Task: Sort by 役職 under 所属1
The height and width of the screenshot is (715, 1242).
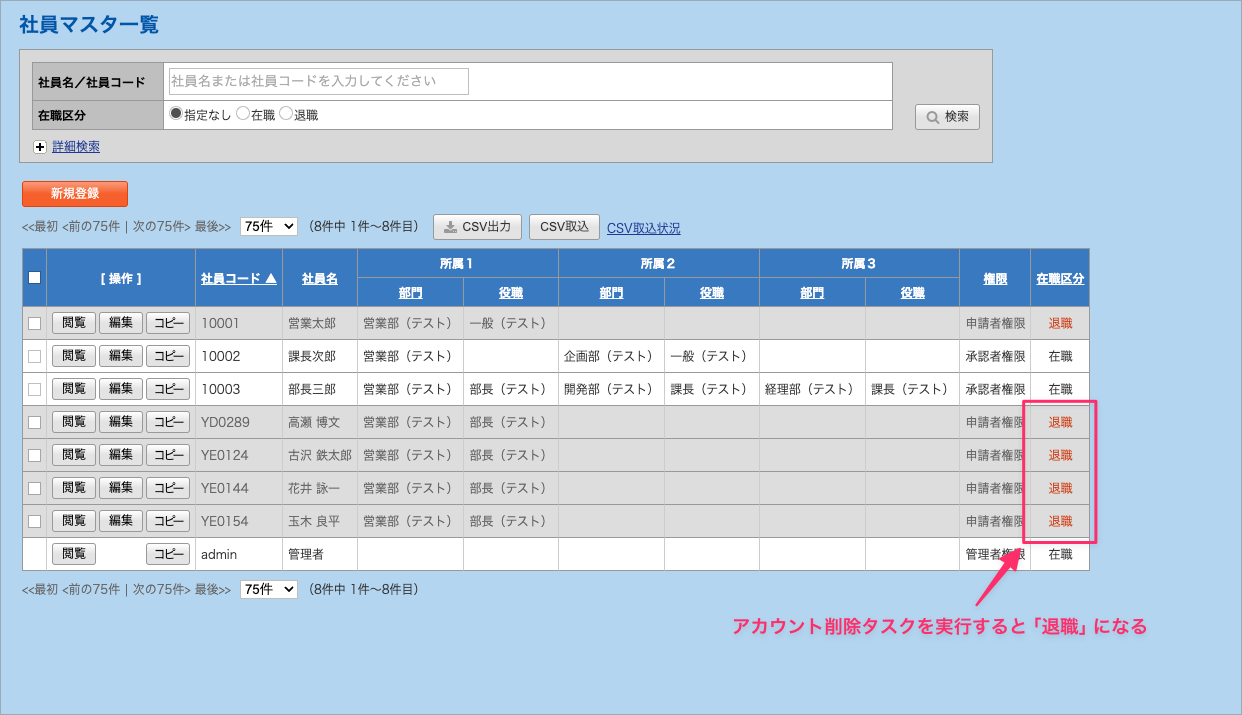Action: coord(511,293)
